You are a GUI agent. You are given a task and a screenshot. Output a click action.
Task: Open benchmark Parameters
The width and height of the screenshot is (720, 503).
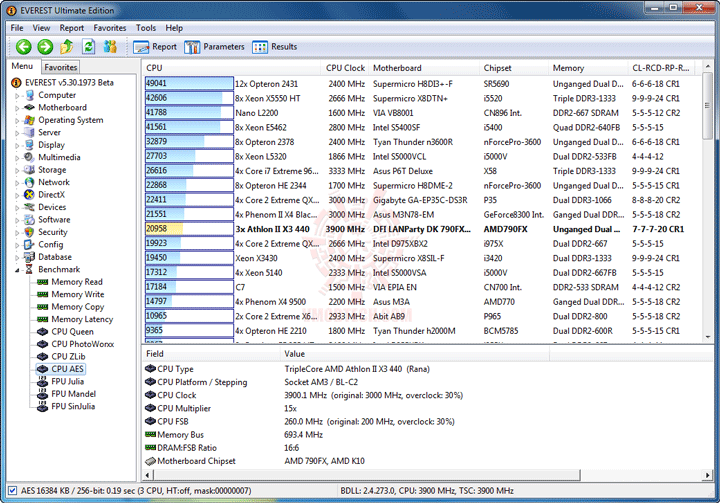pos(214,47)
